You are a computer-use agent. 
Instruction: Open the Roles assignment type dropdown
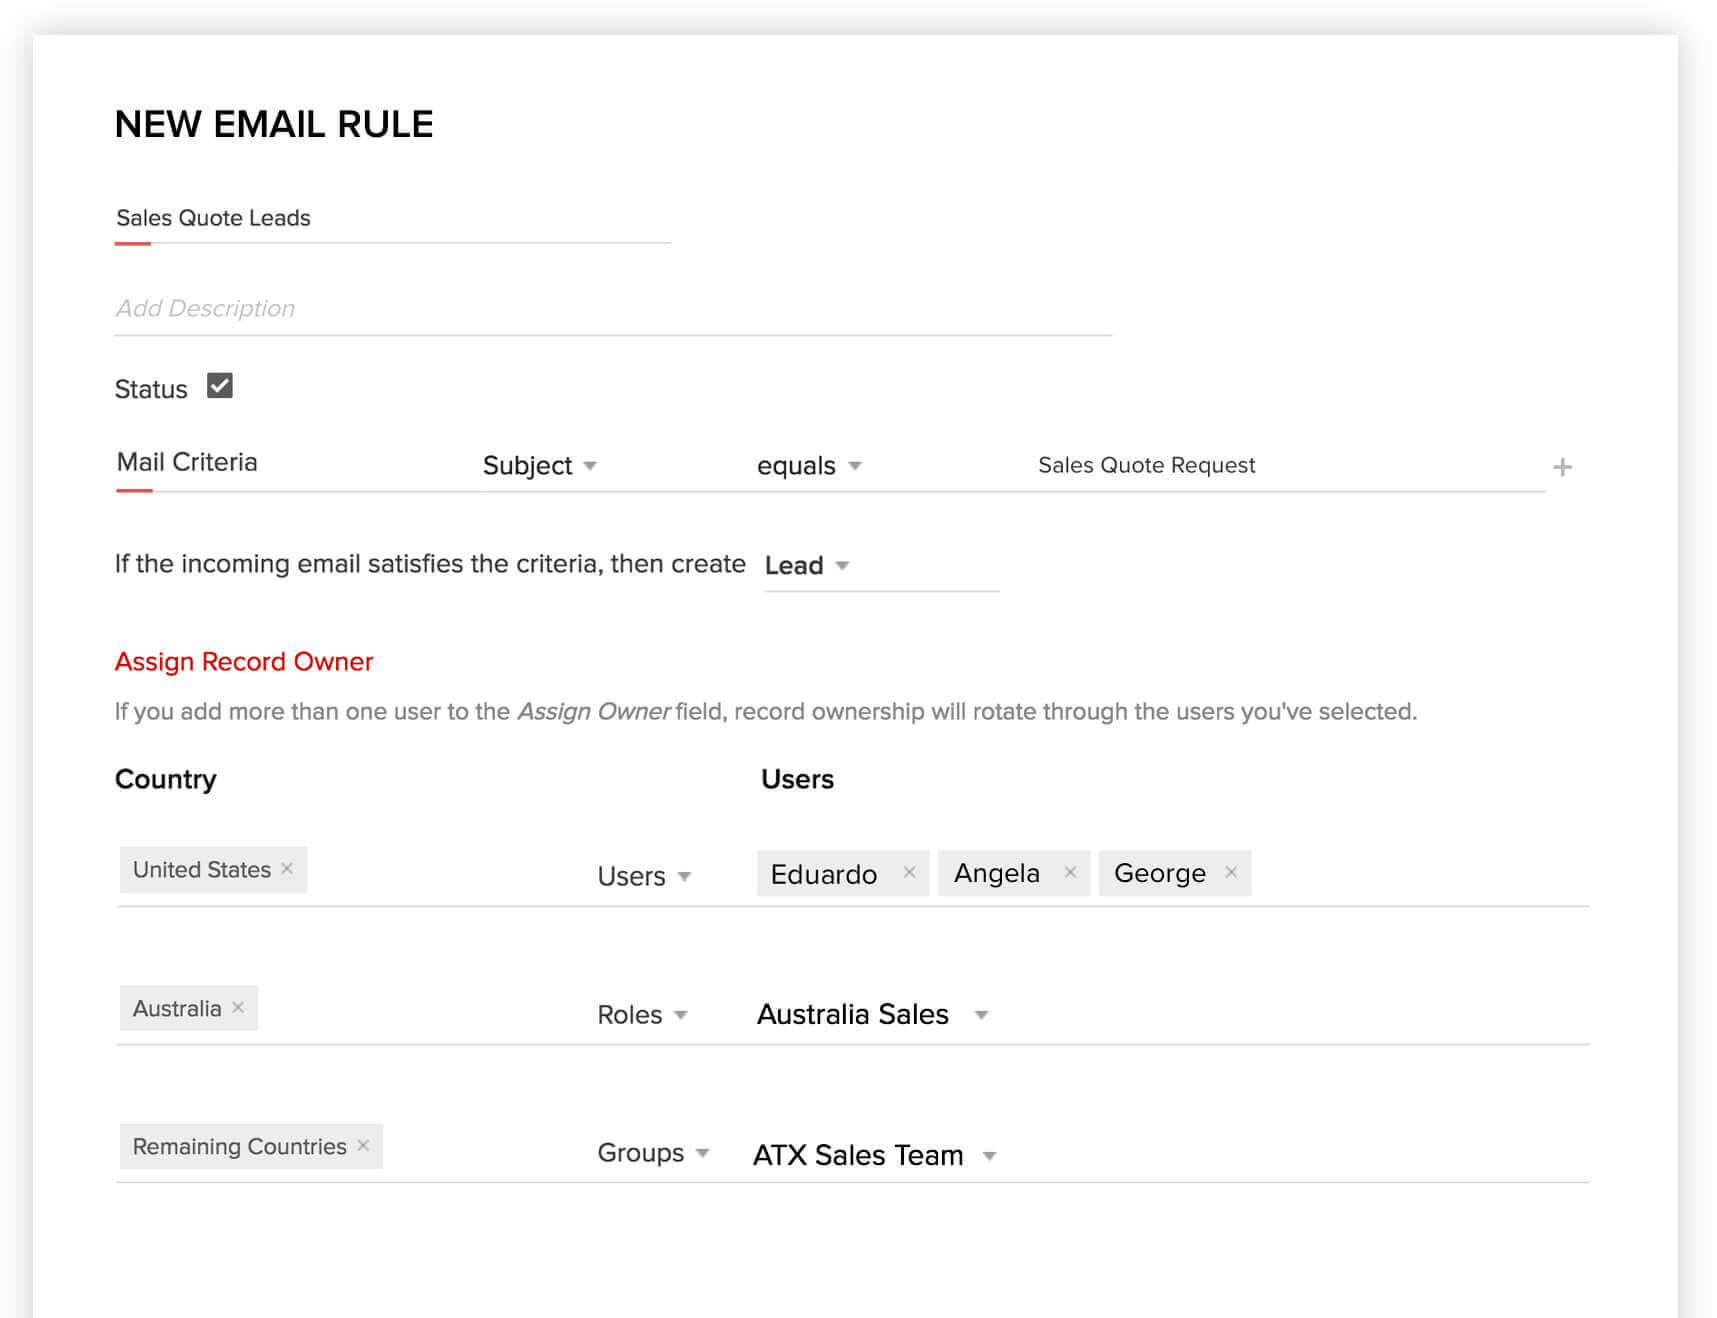tap(642, 1015)
